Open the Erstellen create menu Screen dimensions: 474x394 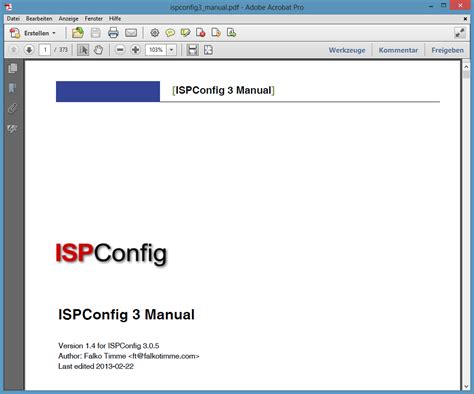point(33,33)
